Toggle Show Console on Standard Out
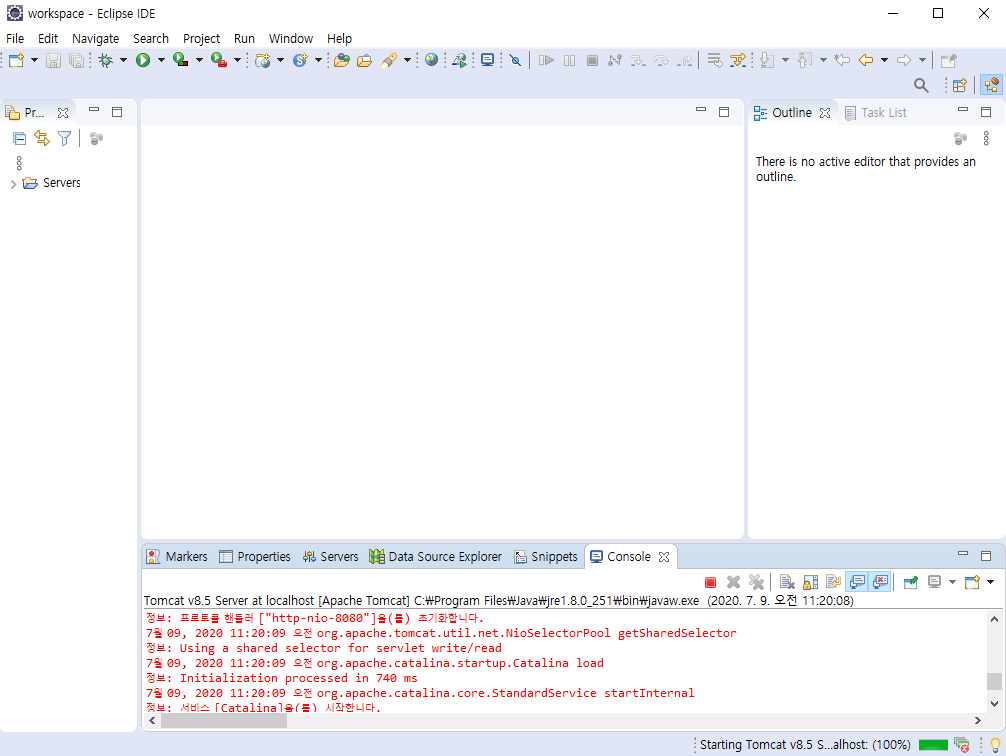 pyautogui.click(x=857, y=582)
